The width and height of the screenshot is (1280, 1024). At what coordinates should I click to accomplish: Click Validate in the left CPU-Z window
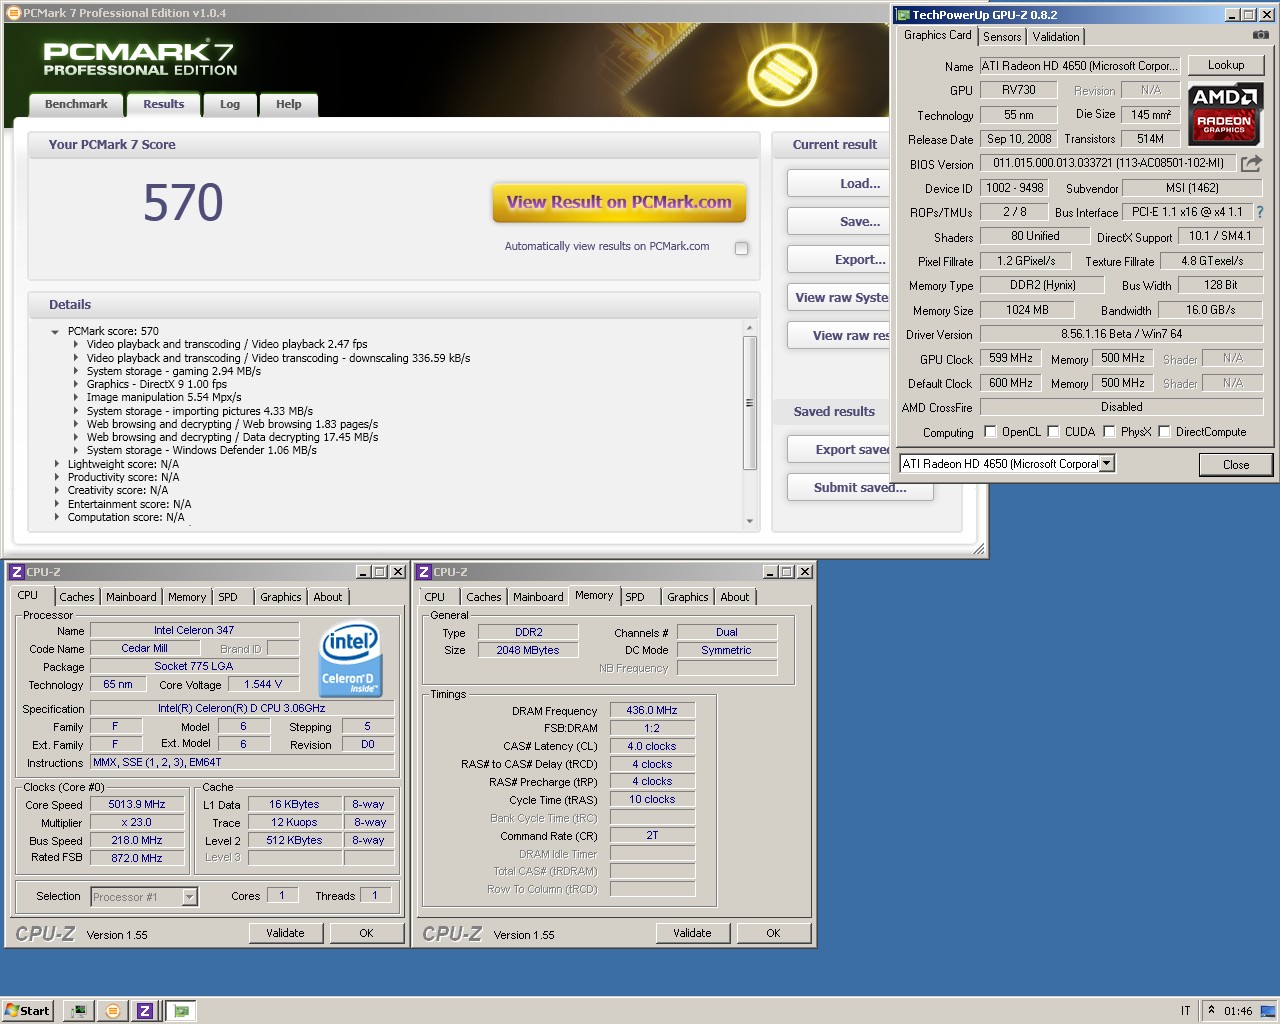point(285,933)
